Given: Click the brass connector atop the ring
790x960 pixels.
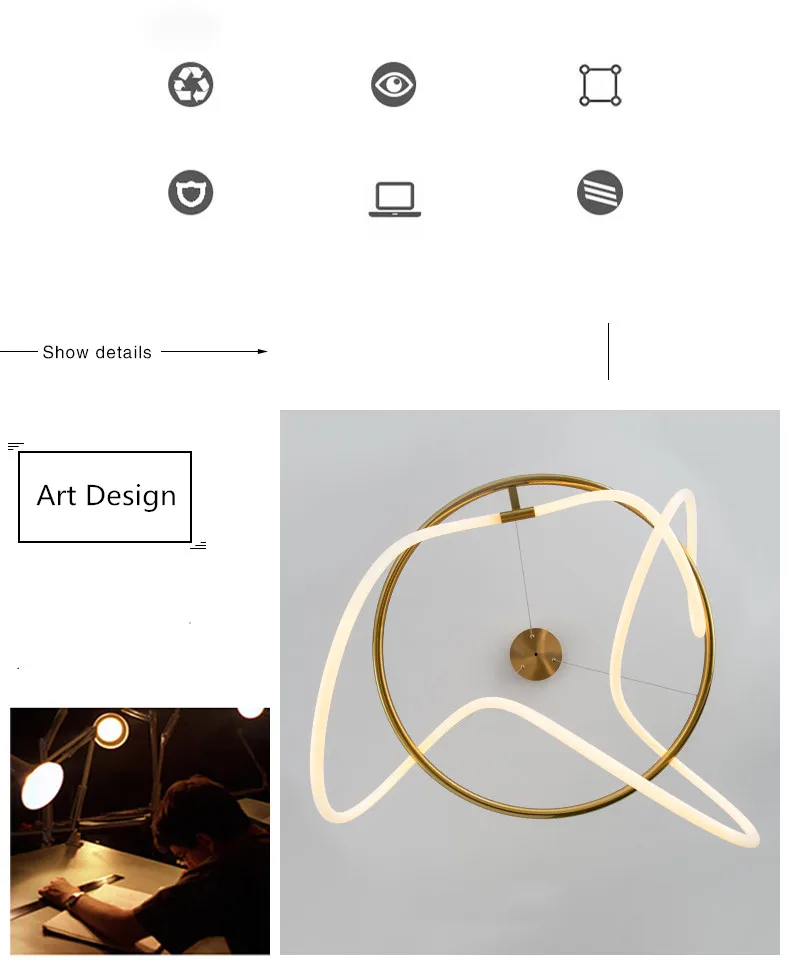Looking at the screenshot, I should click(x=514, y=502).
